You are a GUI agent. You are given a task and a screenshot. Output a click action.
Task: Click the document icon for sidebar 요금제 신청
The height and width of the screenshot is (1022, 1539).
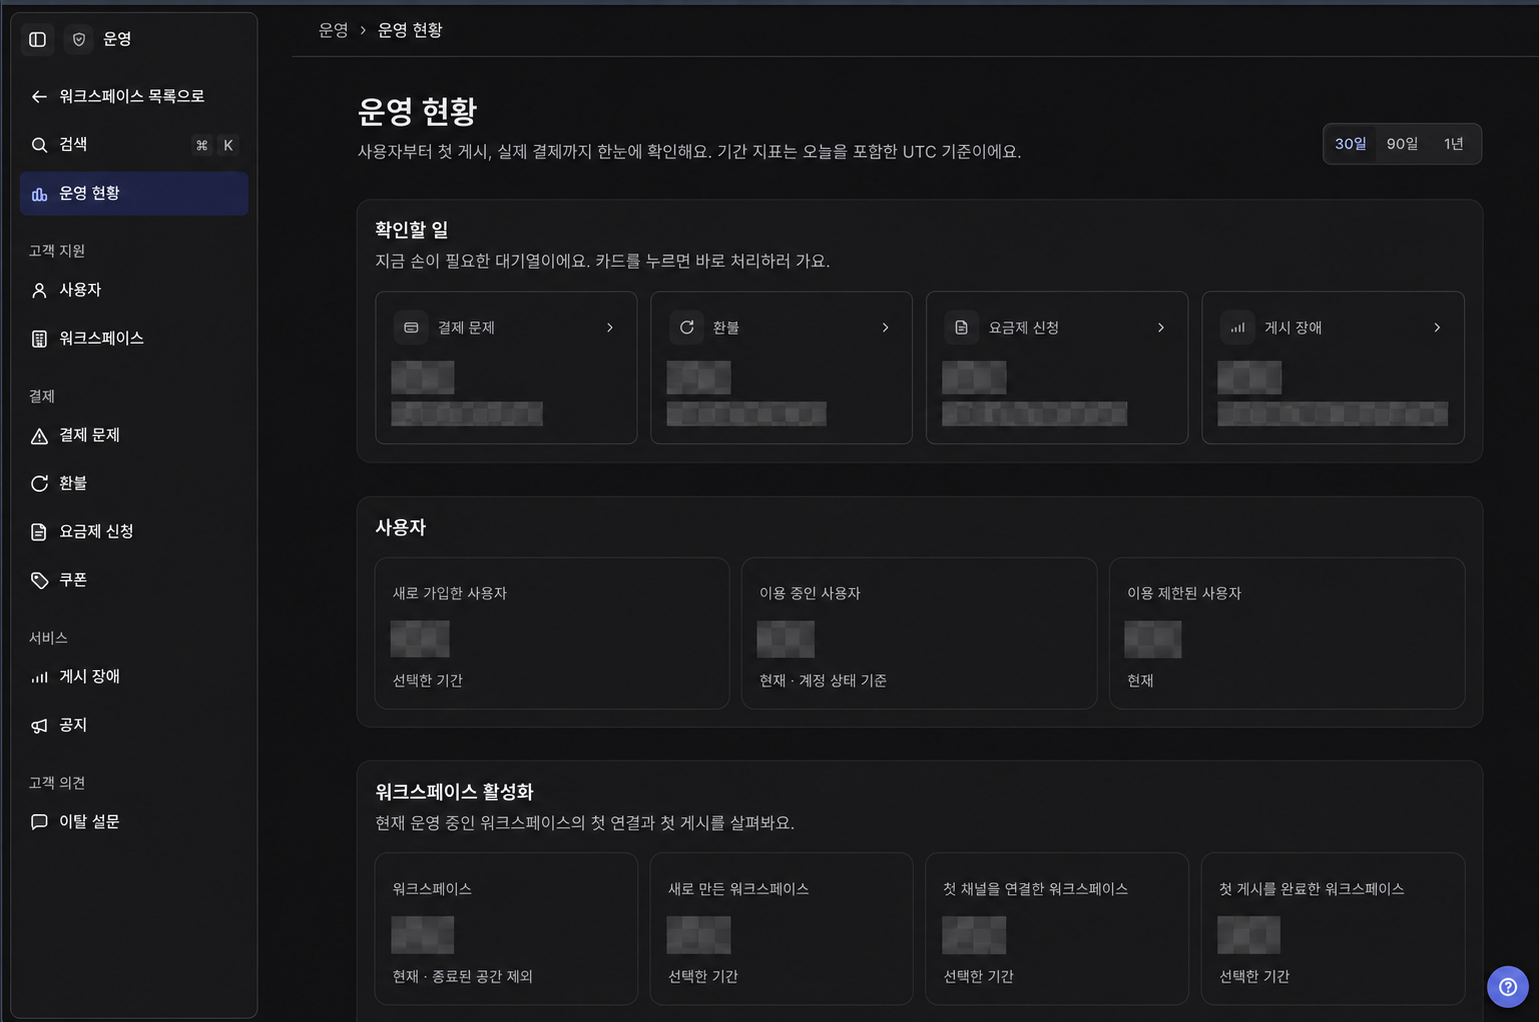[39, 531]
